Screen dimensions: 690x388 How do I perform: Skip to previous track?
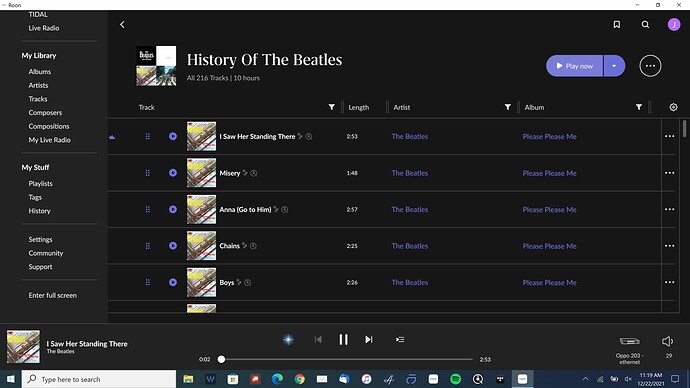click(x=318, y=340)
